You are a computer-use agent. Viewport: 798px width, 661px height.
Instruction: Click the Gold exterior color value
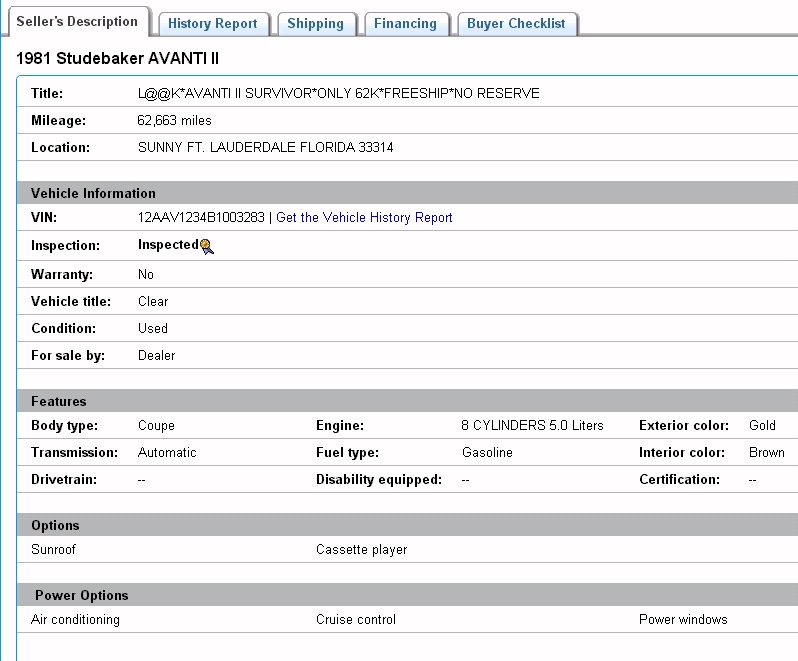(x=762, y=426)
